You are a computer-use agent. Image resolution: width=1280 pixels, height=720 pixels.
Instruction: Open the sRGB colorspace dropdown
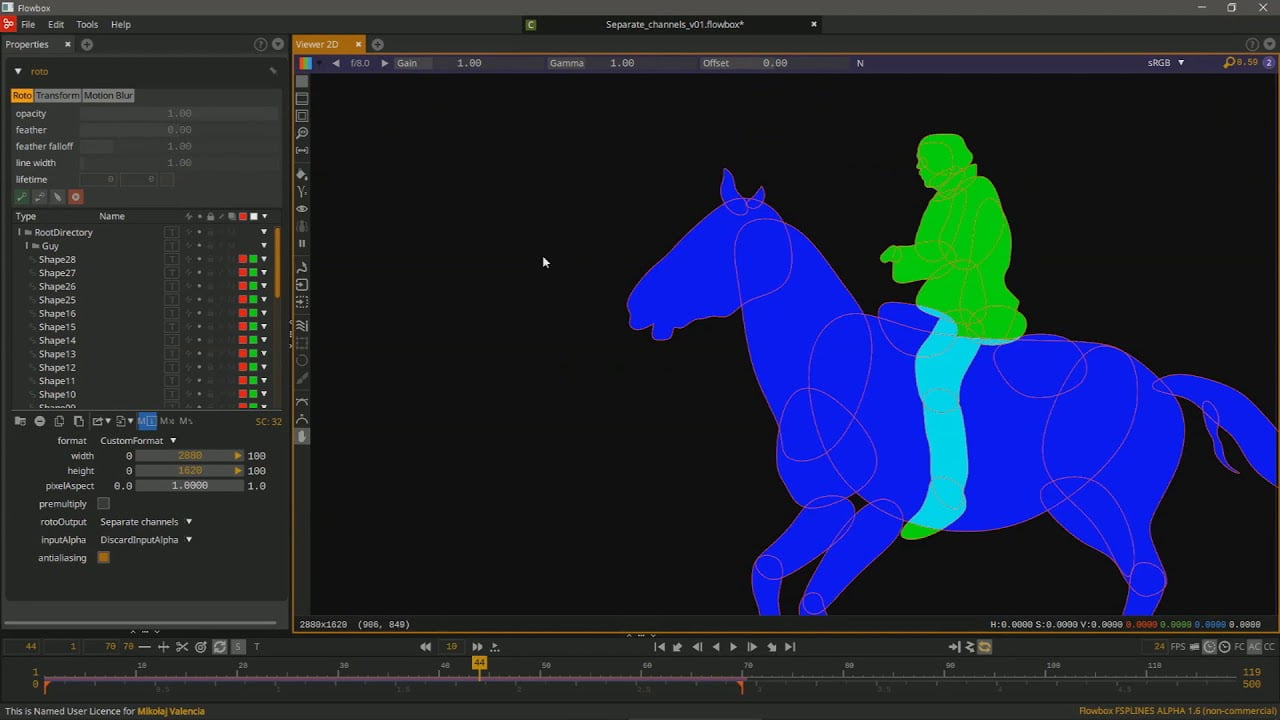click(x=1165, y=63)
